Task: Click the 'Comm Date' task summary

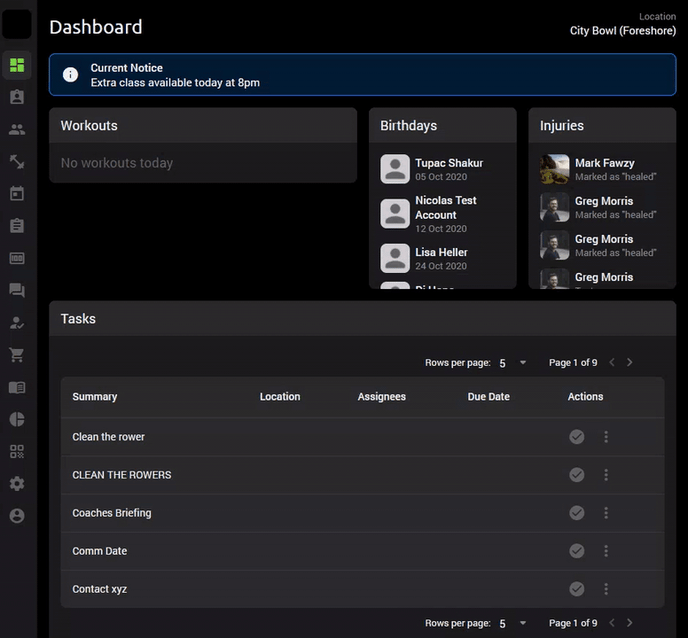Action: (x=100, y=551)
